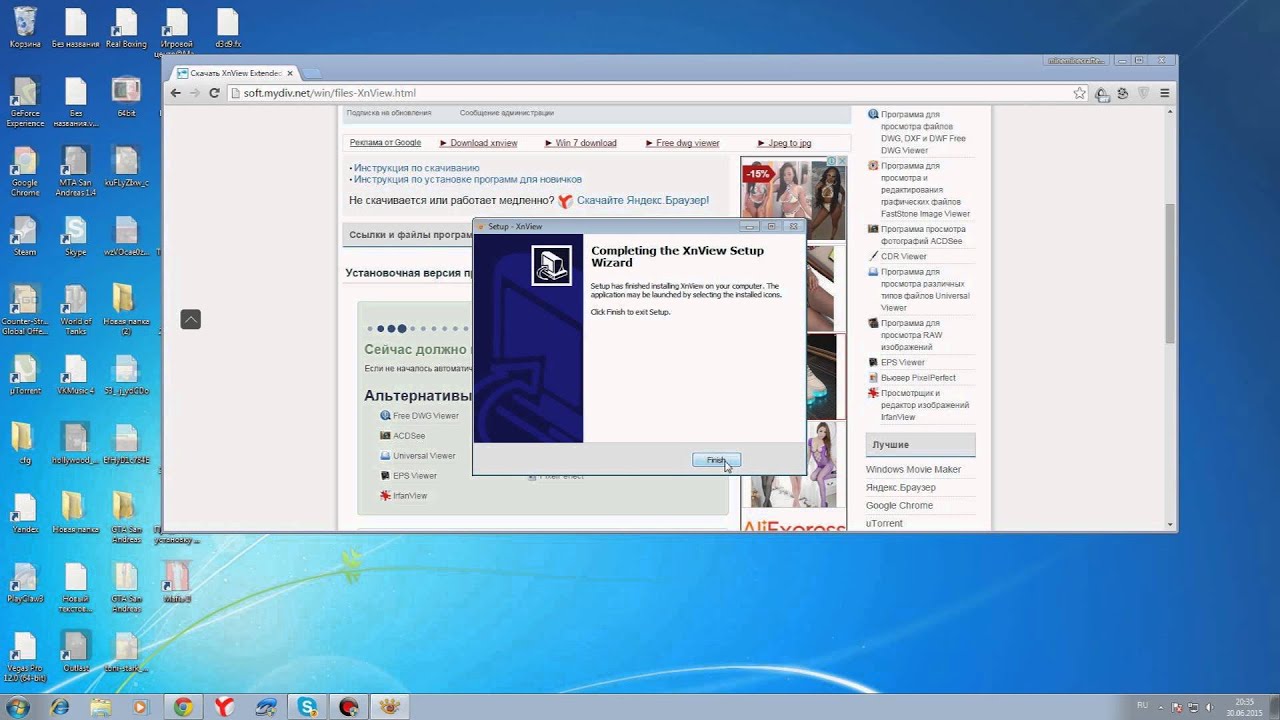Open a new tab in Chrome
The height and width of the screenshot is (720, 1280).
(x=312, y=73)
